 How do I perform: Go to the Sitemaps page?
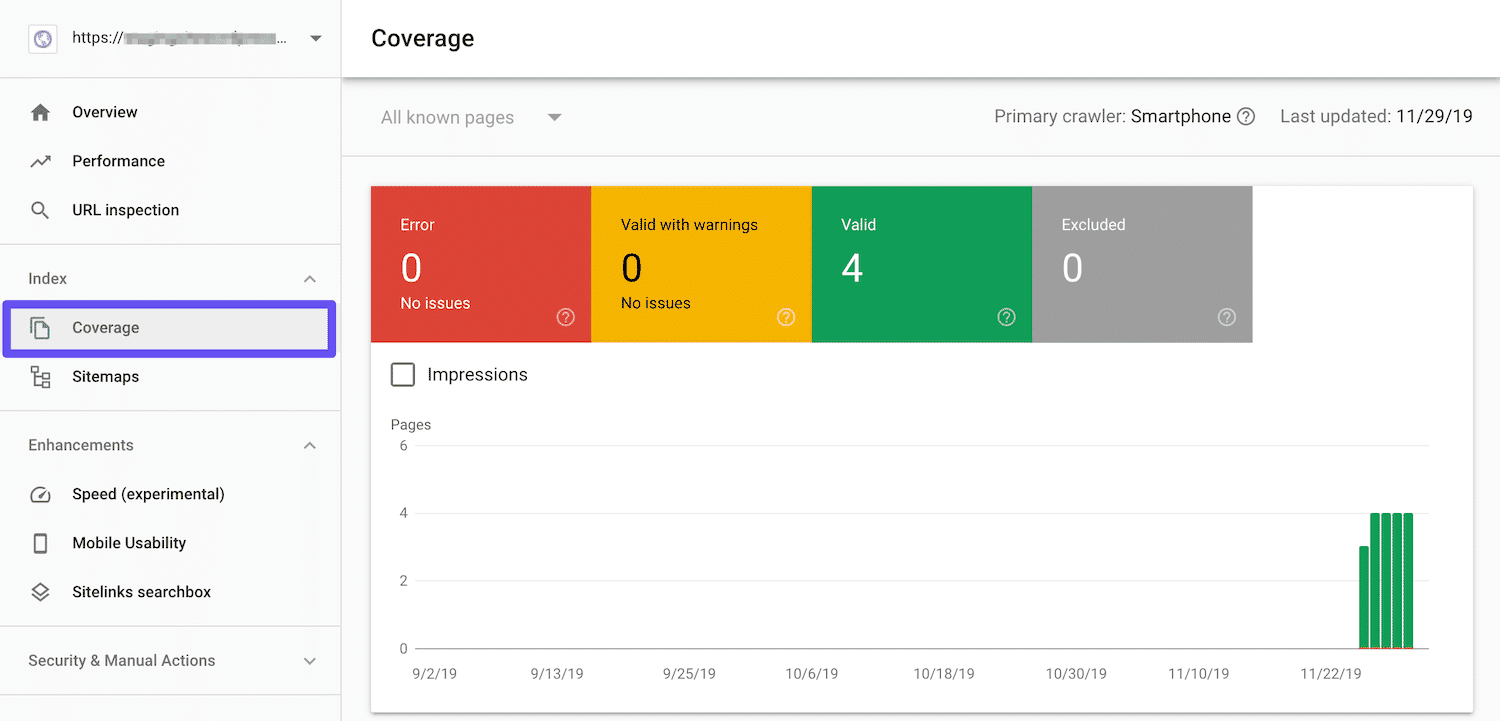tap(105, 377)
